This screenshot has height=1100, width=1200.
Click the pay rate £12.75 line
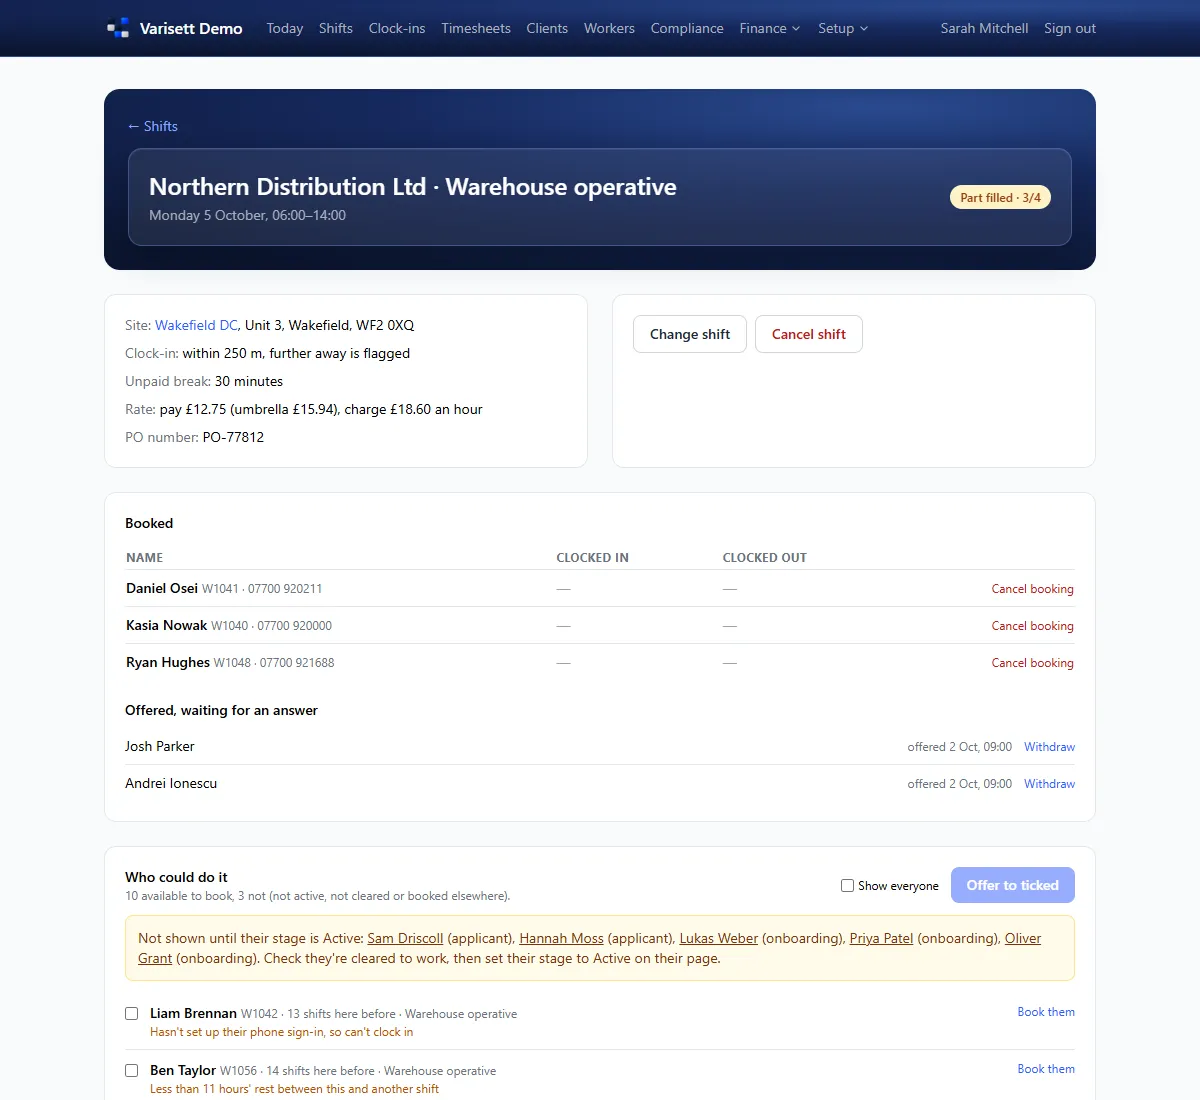tap(304, 409)
